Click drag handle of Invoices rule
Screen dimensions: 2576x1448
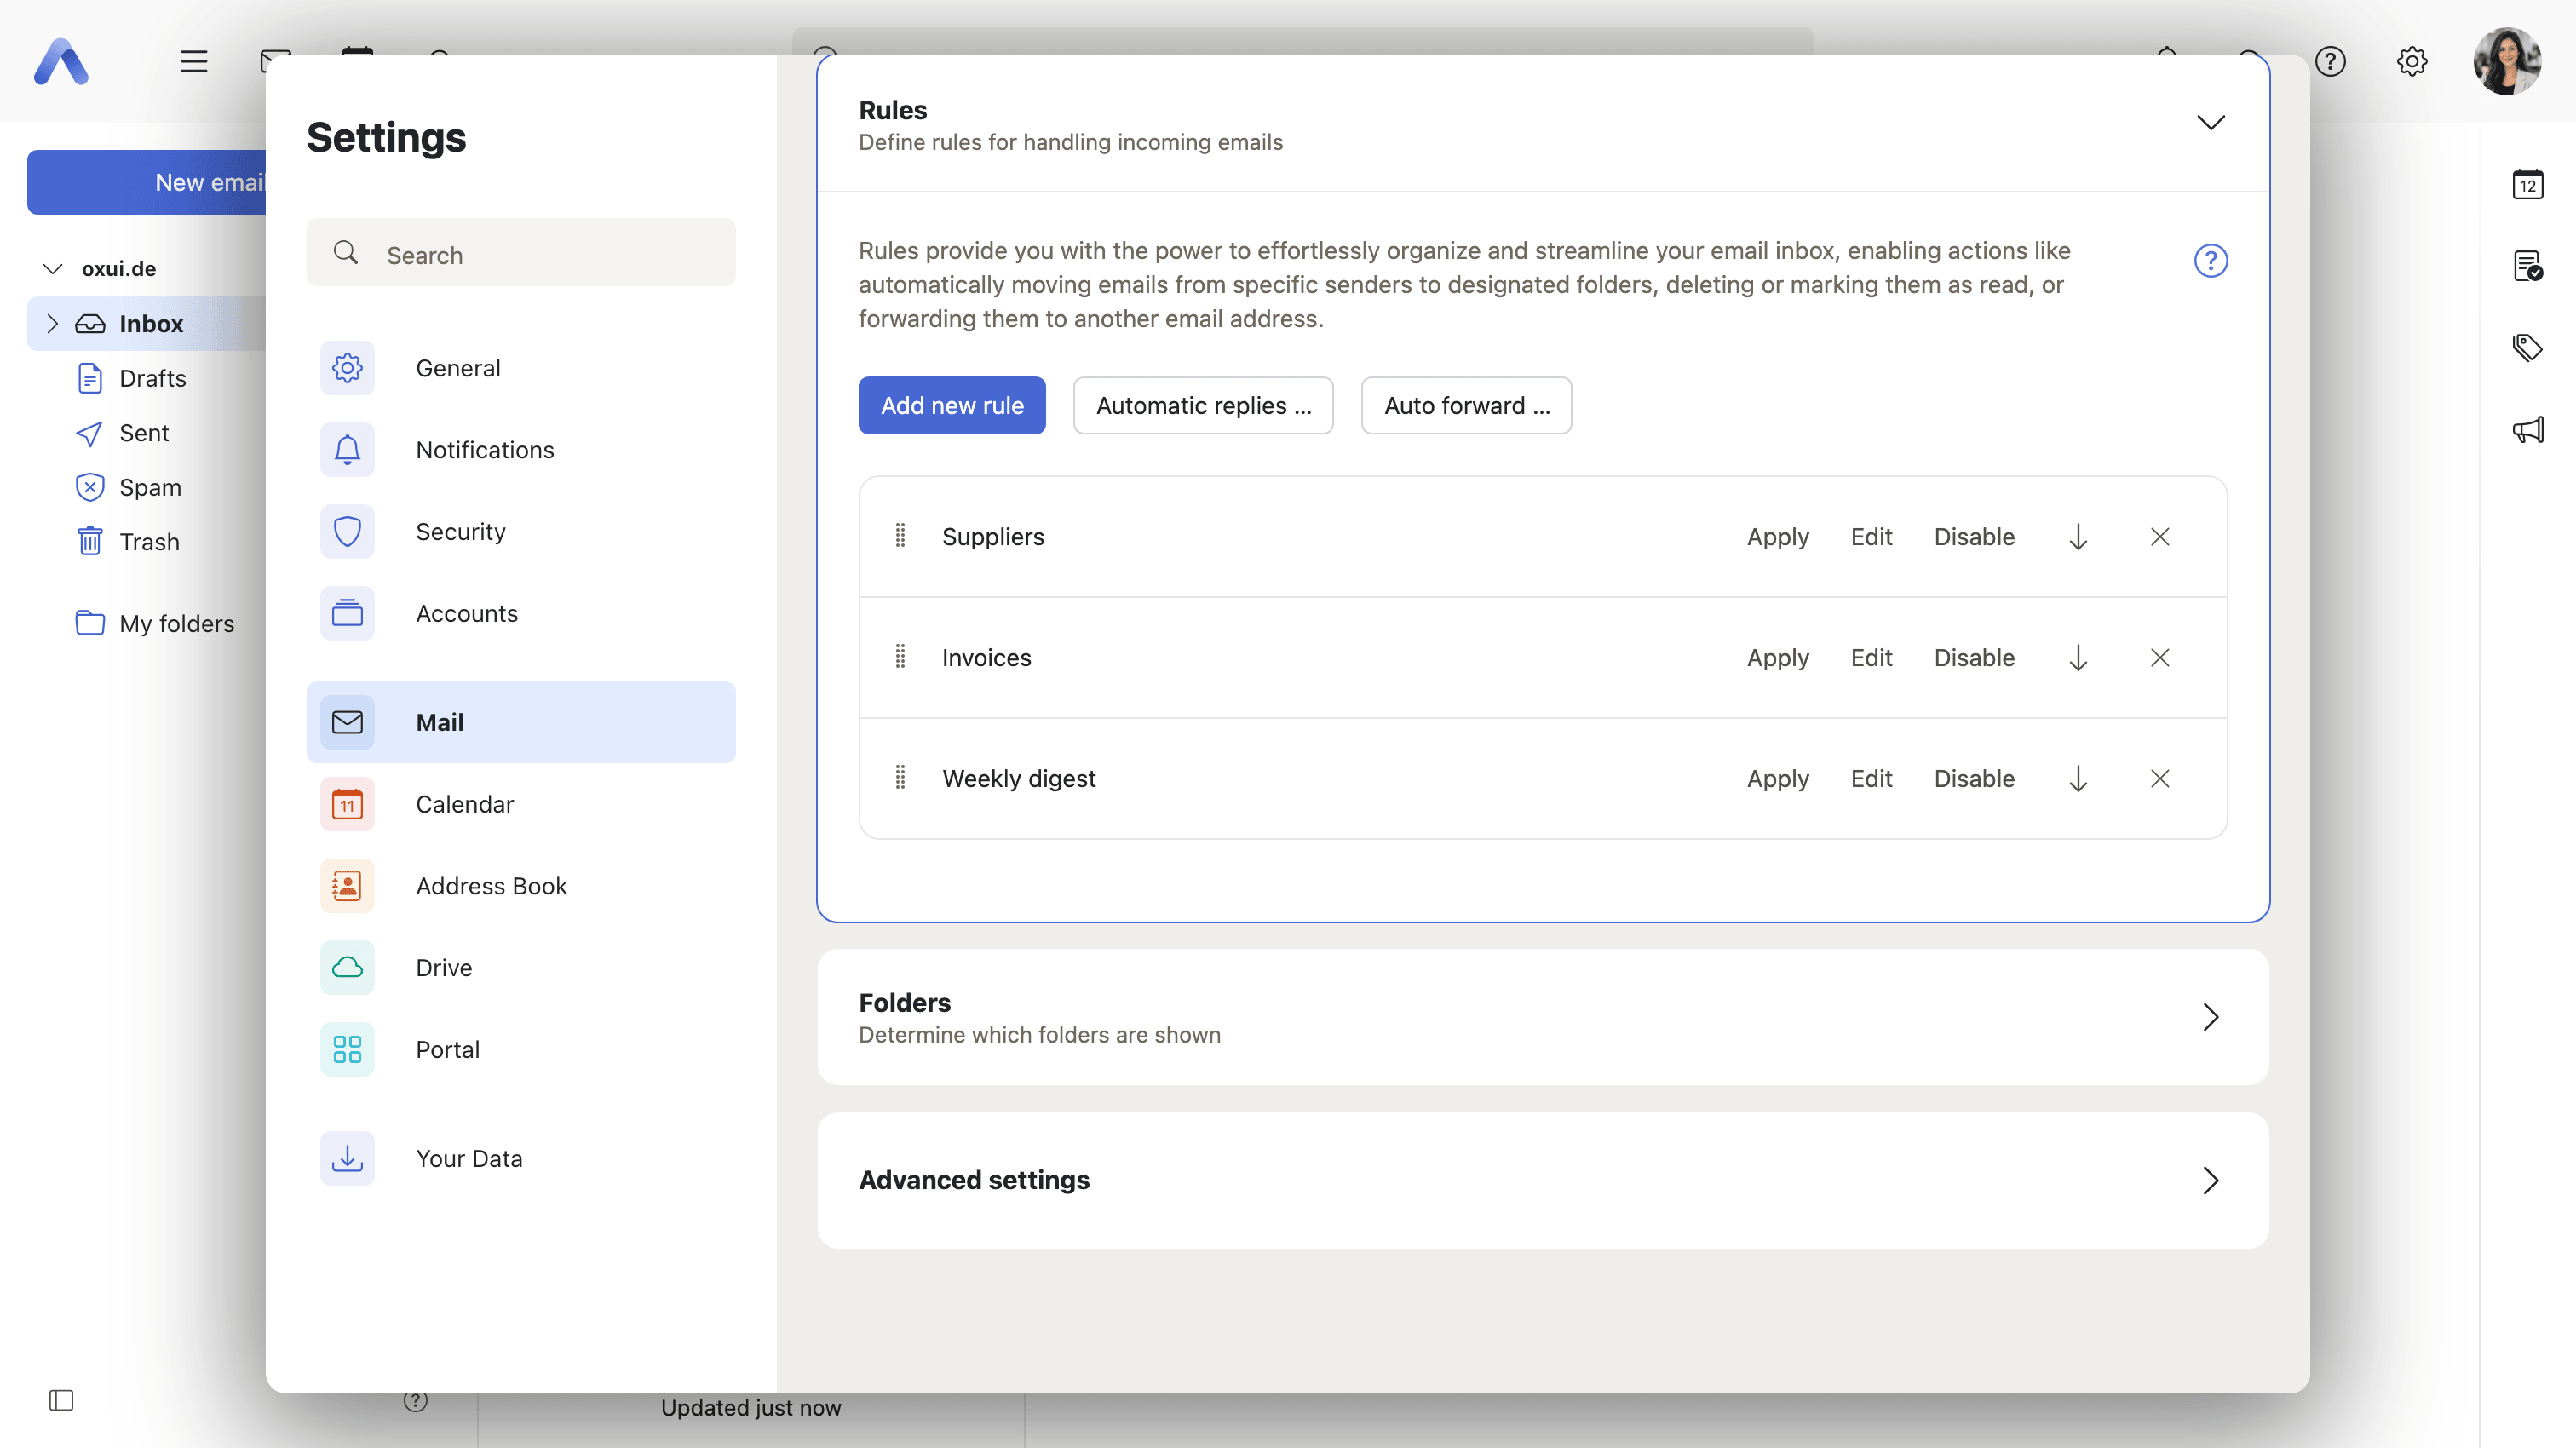click(900, 657)
